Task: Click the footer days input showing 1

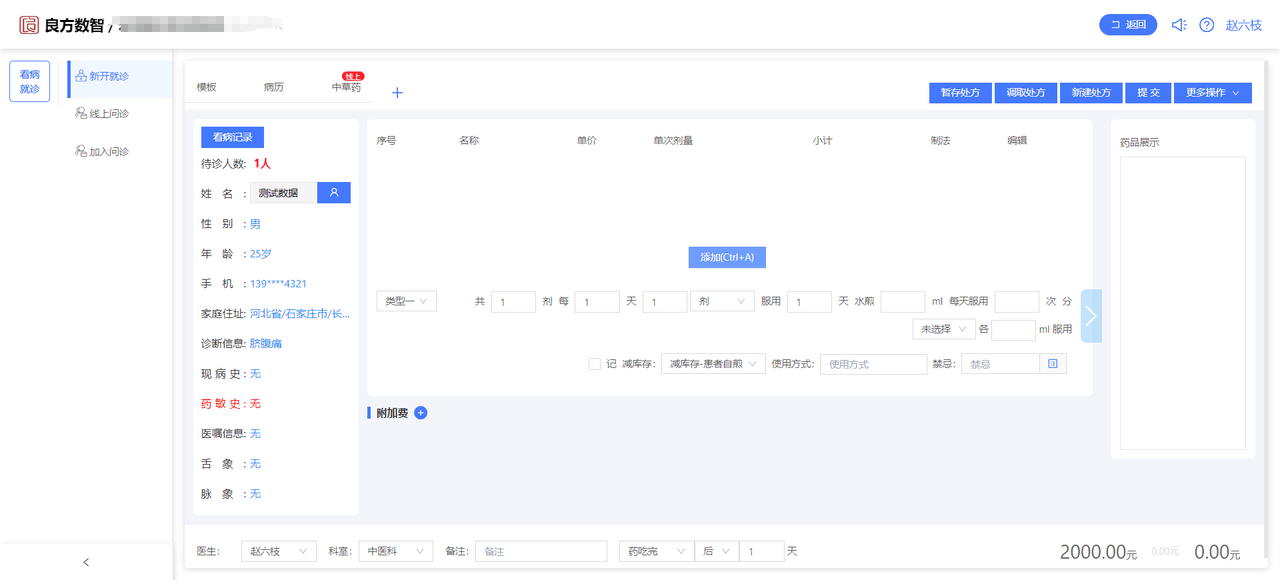Action: pyautogui.click(x=762, y=551)
